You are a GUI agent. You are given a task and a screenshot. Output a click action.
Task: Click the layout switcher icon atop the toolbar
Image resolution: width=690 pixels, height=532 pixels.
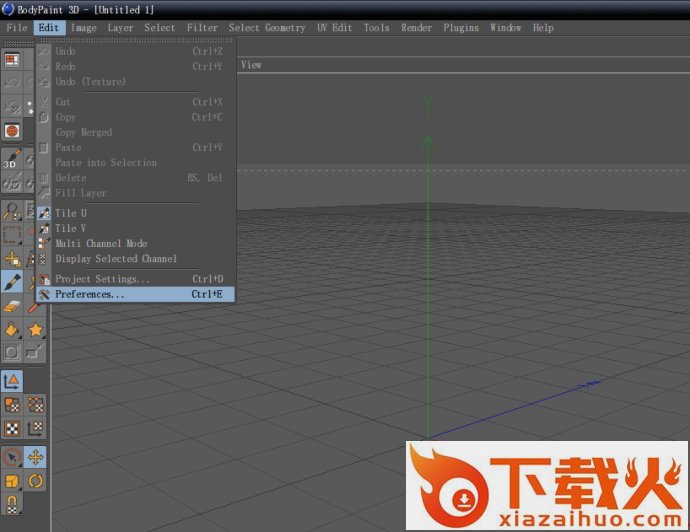(x=12, y=60)
